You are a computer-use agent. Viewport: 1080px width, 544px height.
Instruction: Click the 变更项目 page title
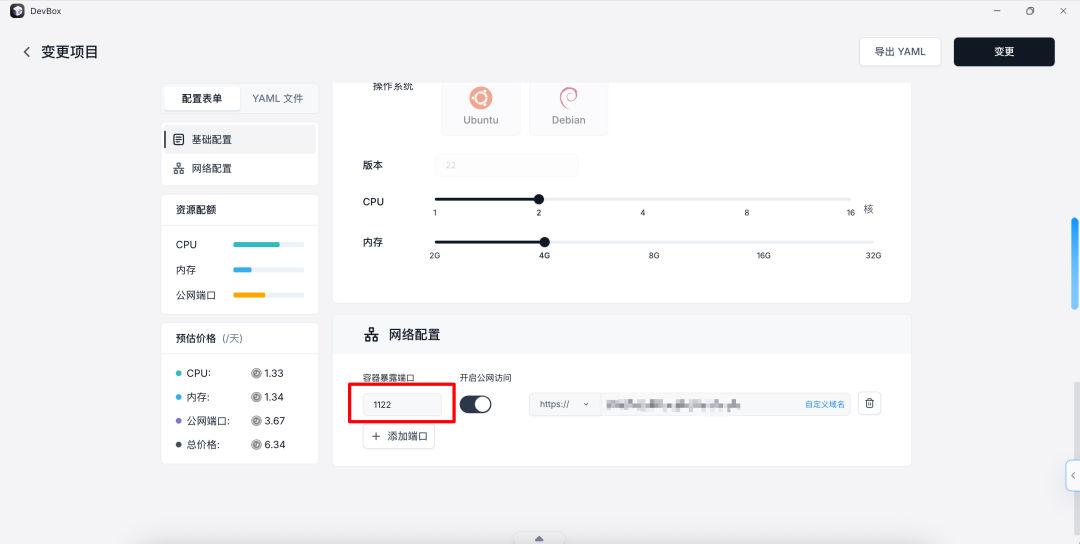coord(70,52)
